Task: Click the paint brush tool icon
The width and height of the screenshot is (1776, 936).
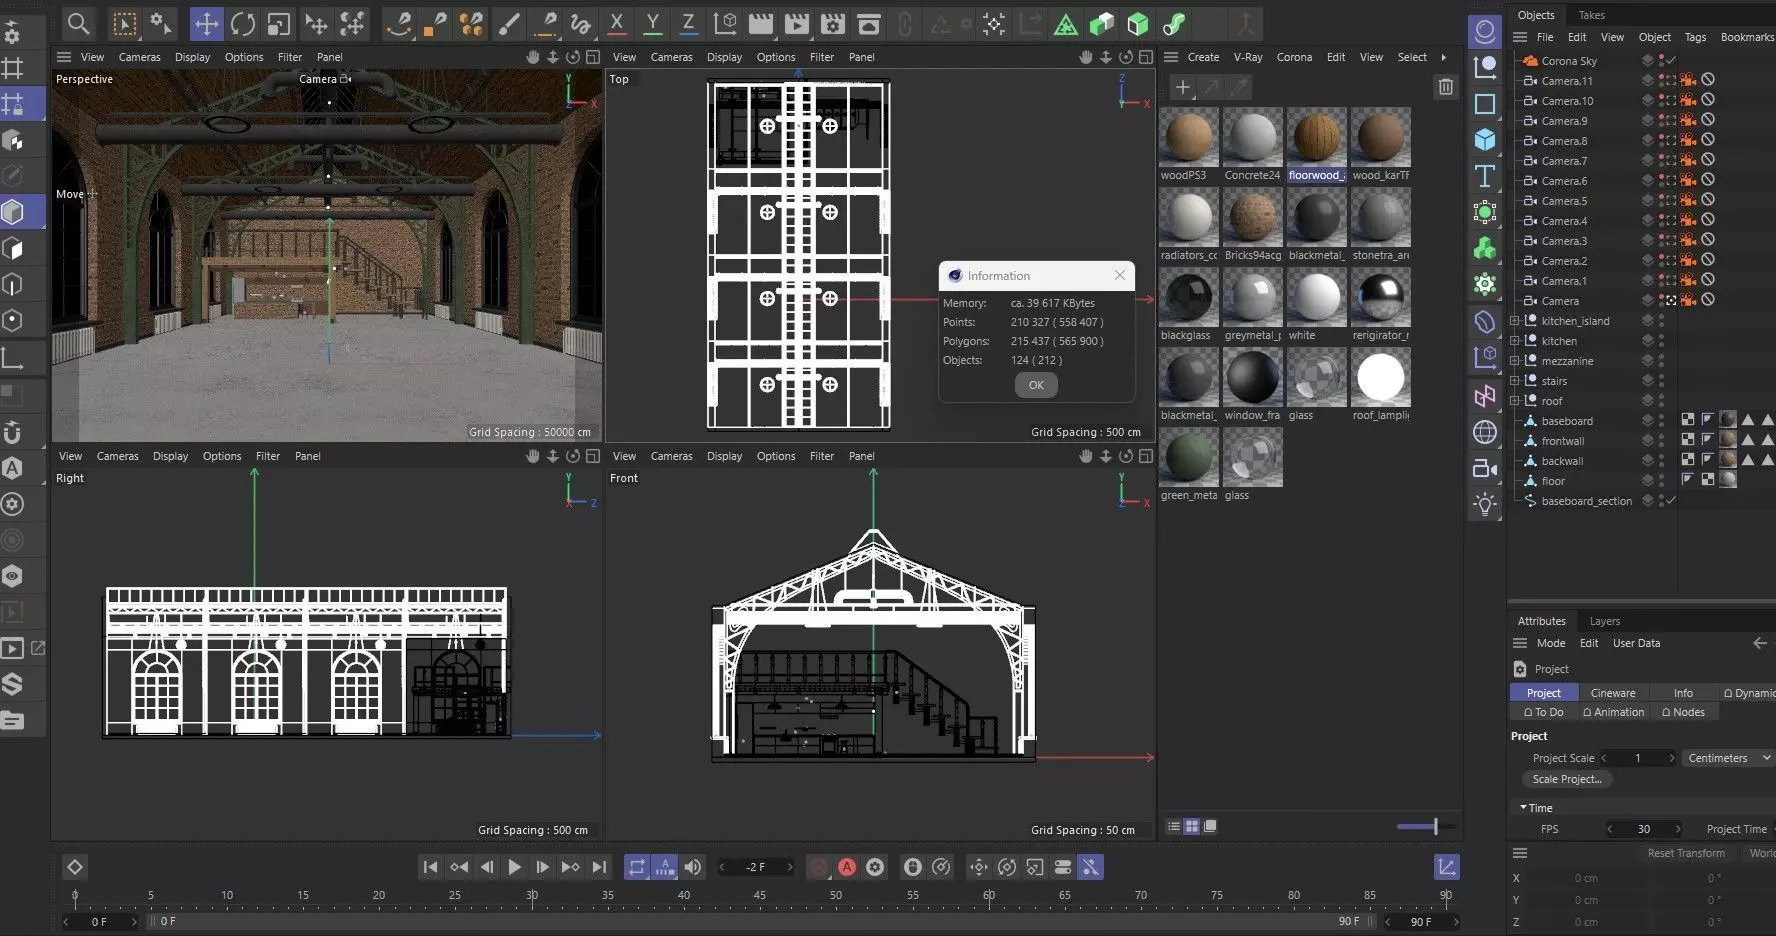Action: click(509, 23)
